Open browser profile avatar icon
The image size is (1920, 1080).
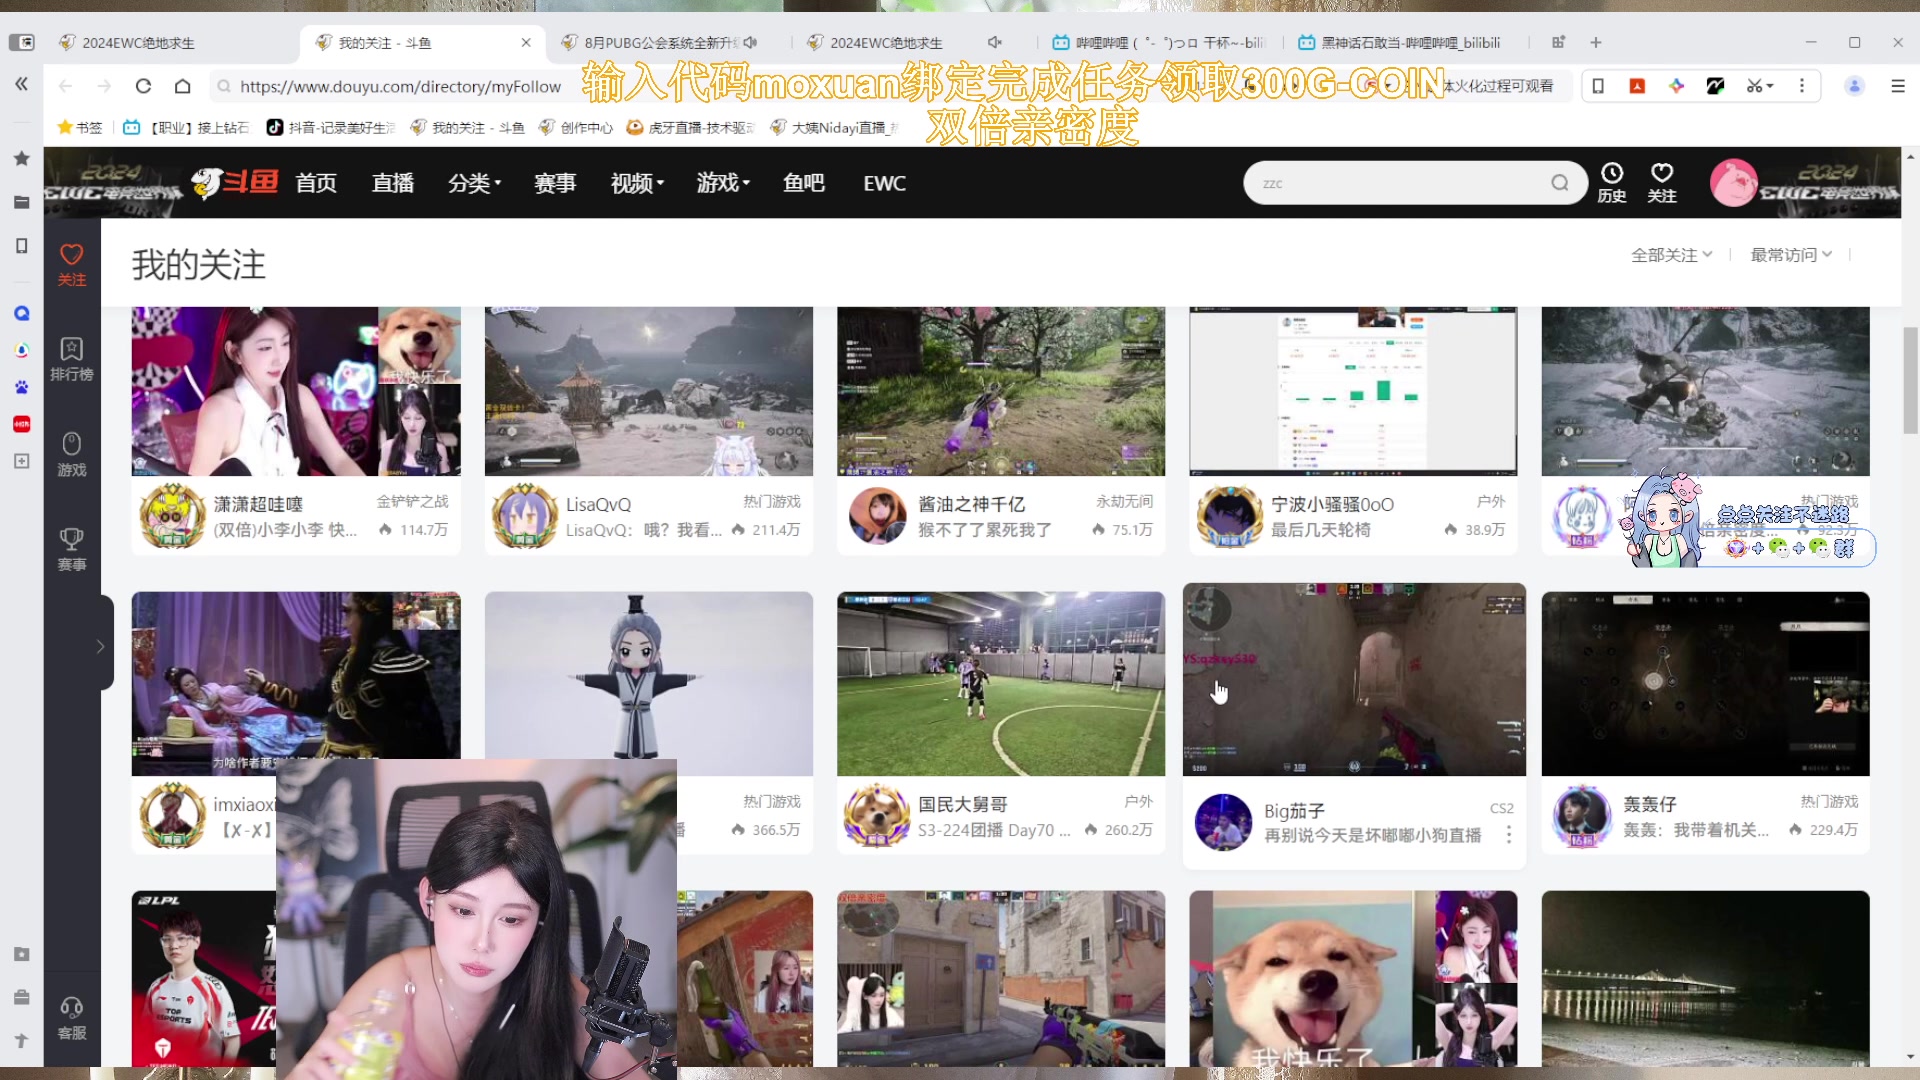(1854, 86)
